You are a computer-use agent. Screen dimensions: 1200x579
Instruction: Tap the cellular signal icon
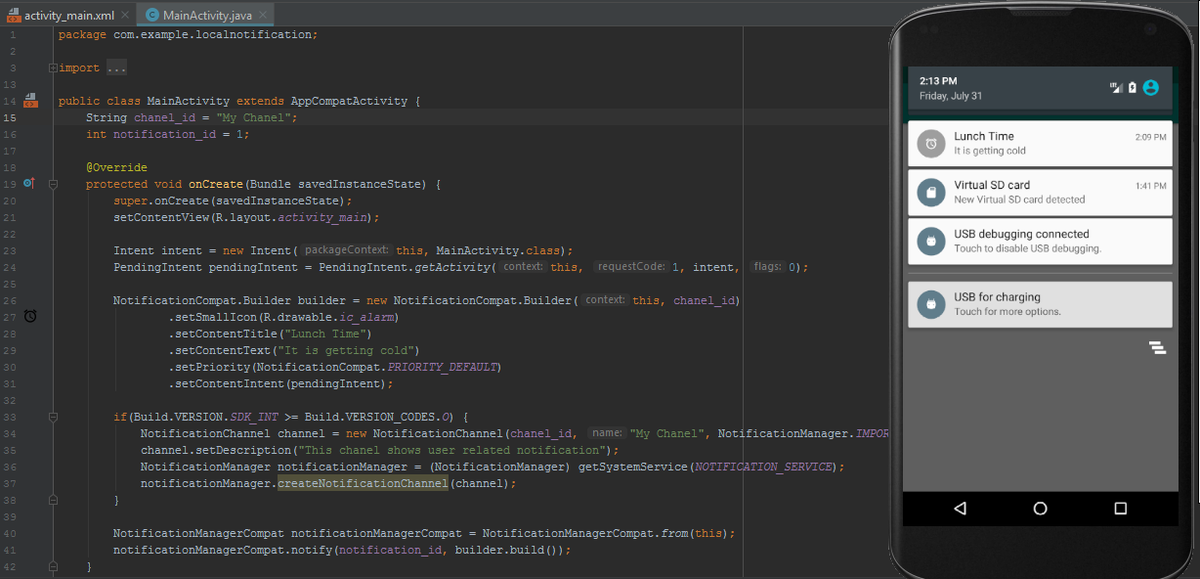coord(1116,87)
